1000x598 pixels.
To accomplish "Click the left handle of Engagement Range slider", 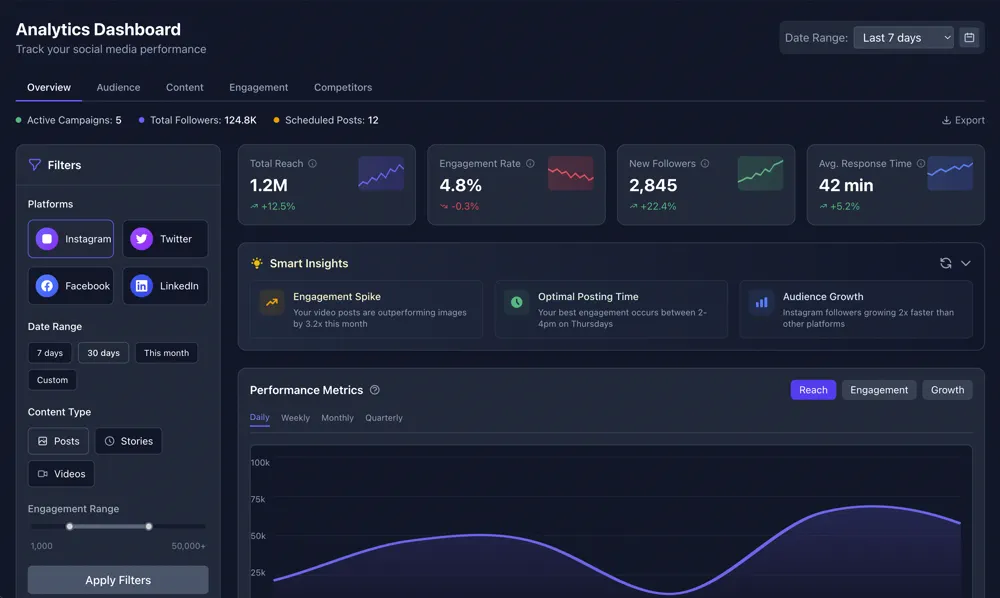I will point(69,526).
